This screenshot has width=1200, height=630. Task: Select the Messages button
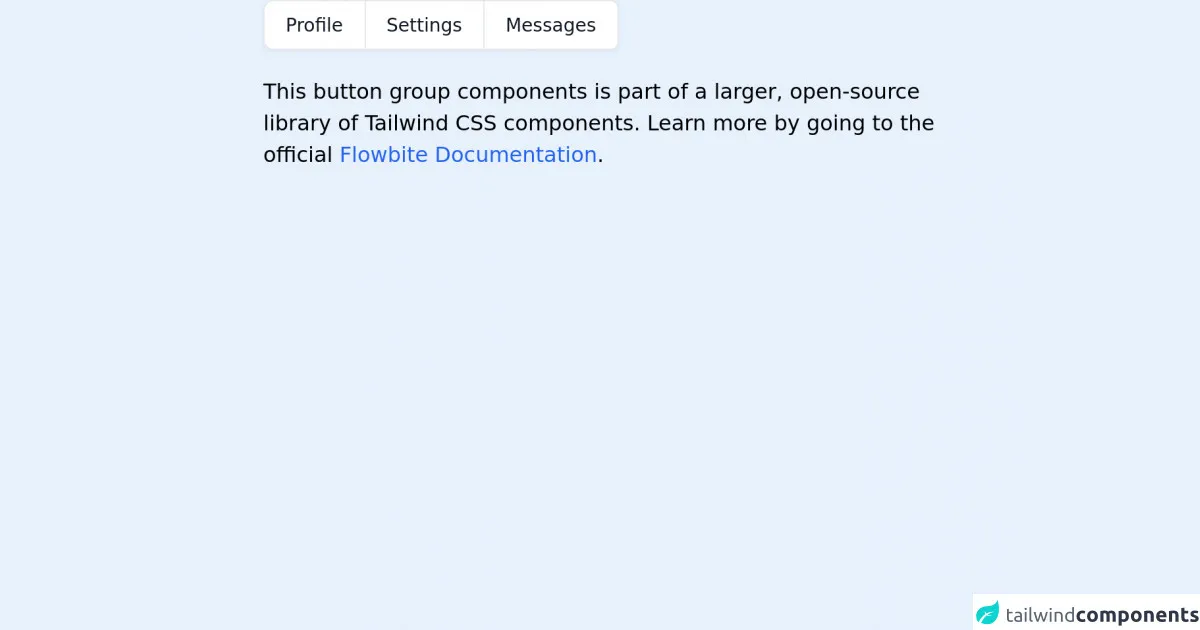pos(550,25)
